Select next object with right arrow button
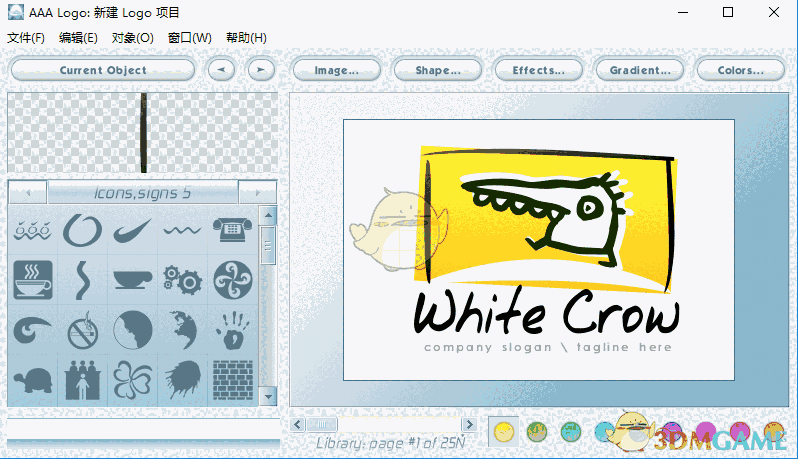Screen dimensions: 798x459 pos(261,70)
